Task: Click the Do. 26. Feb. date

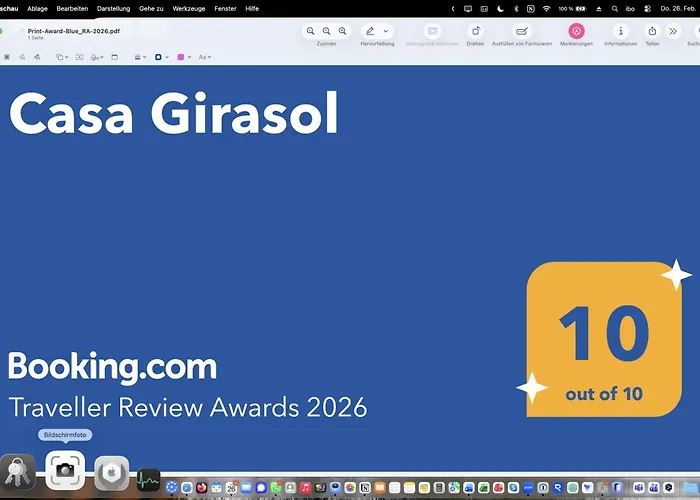Action: pos(678,8)
